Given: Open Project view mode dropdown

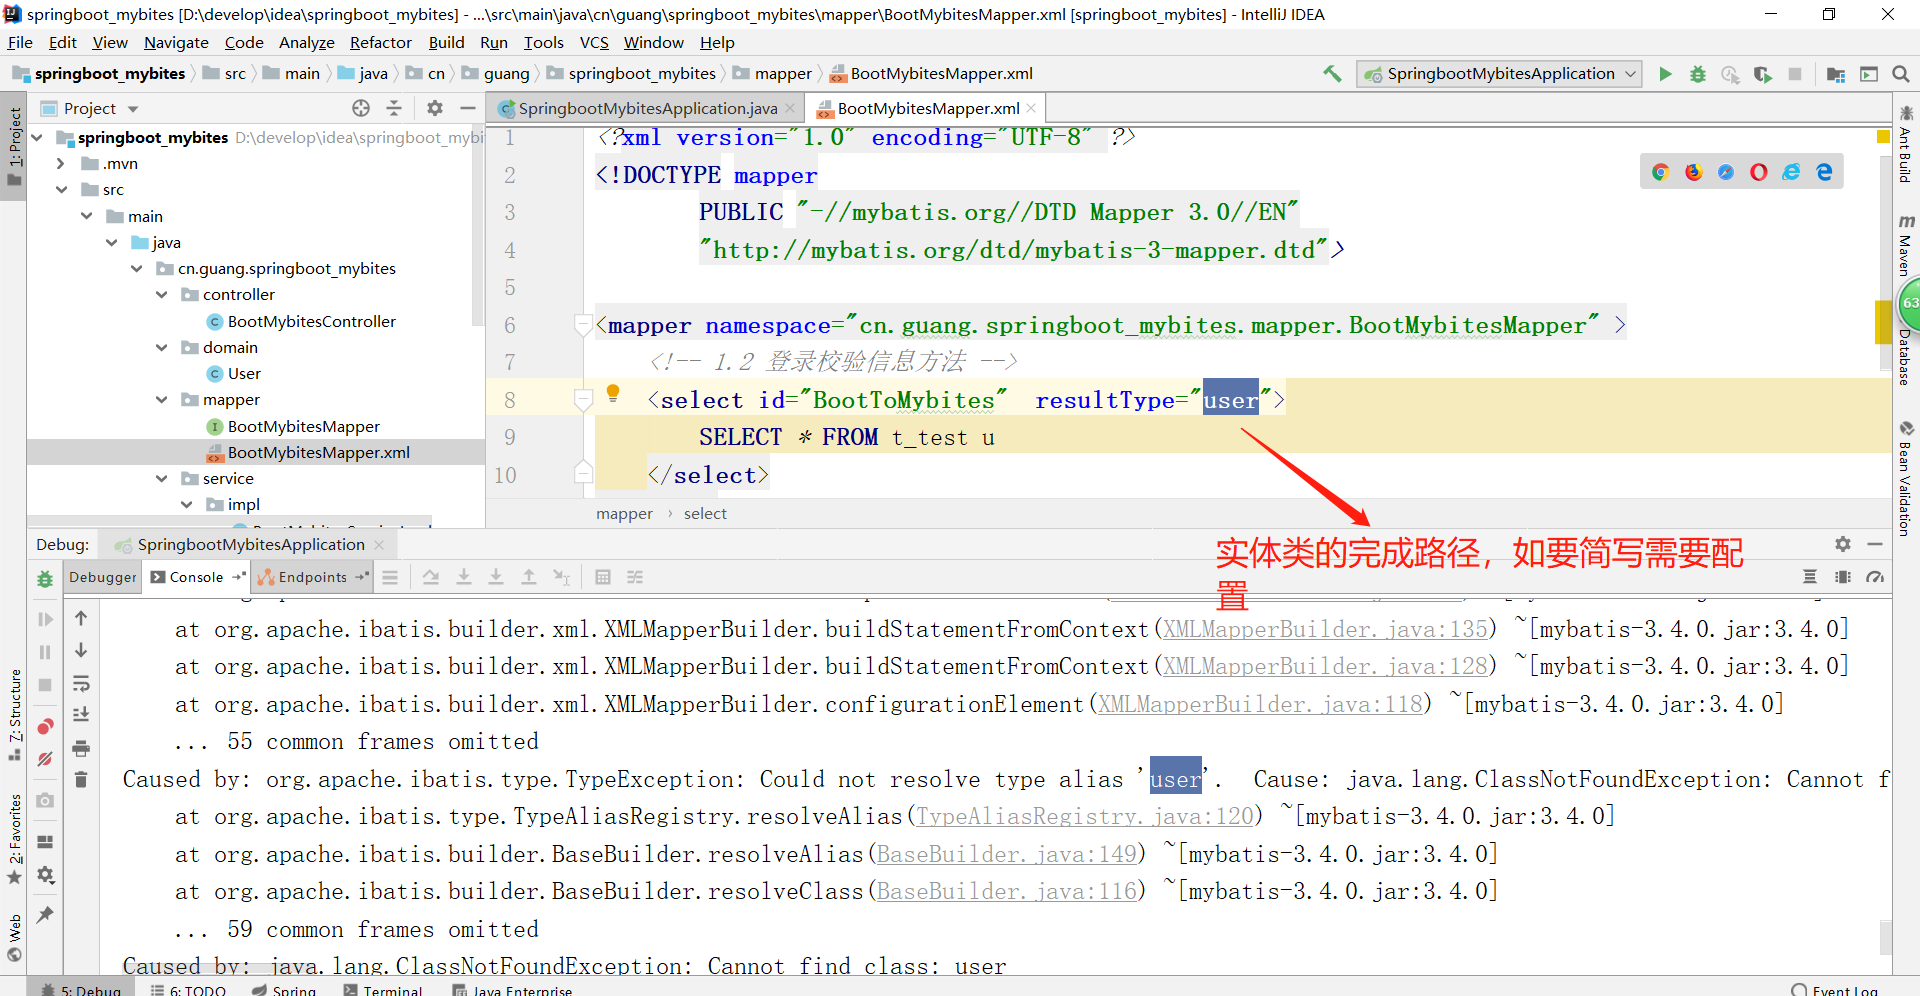Looking at the screenshot, I should (133, 109).
